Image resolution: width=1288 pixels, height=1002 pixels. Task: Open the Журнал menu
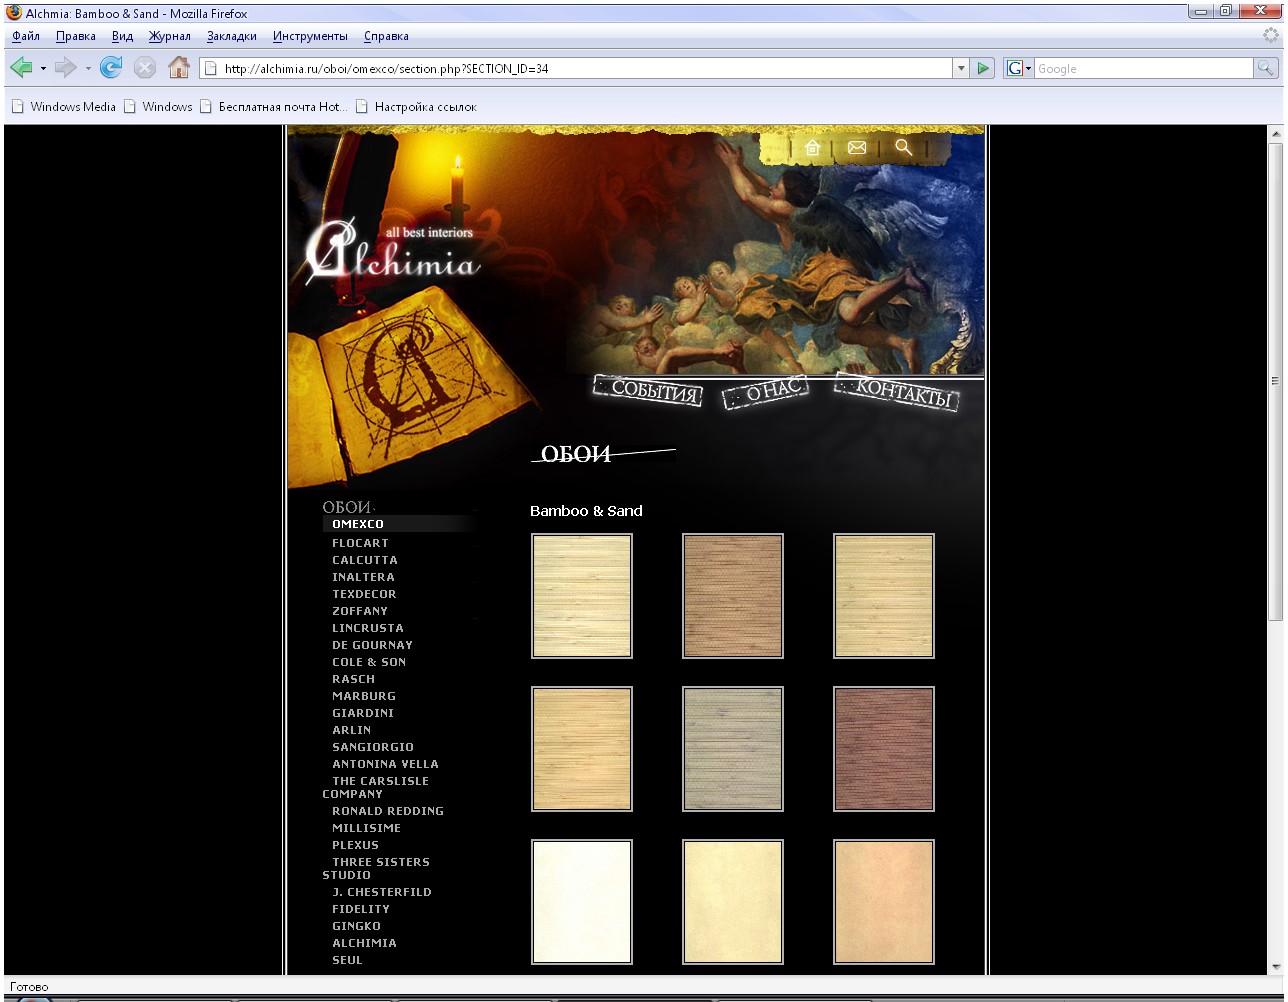click(x=170, y=36)
